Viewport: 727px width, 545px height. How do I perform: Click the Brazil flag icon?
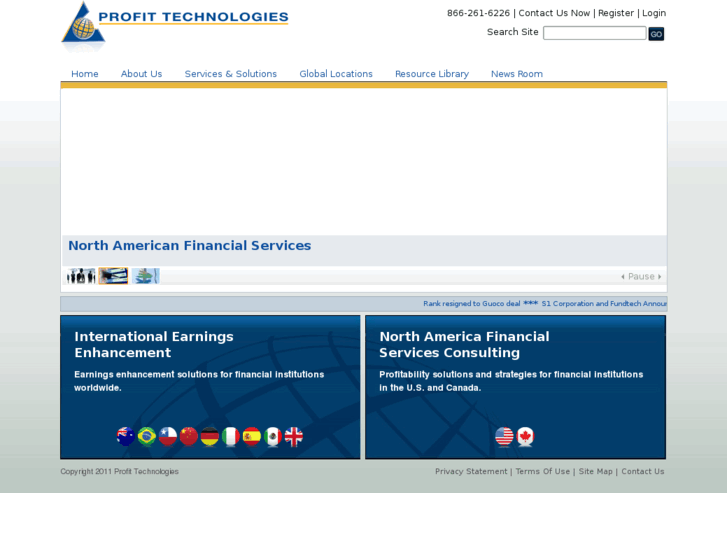point(147,436)
